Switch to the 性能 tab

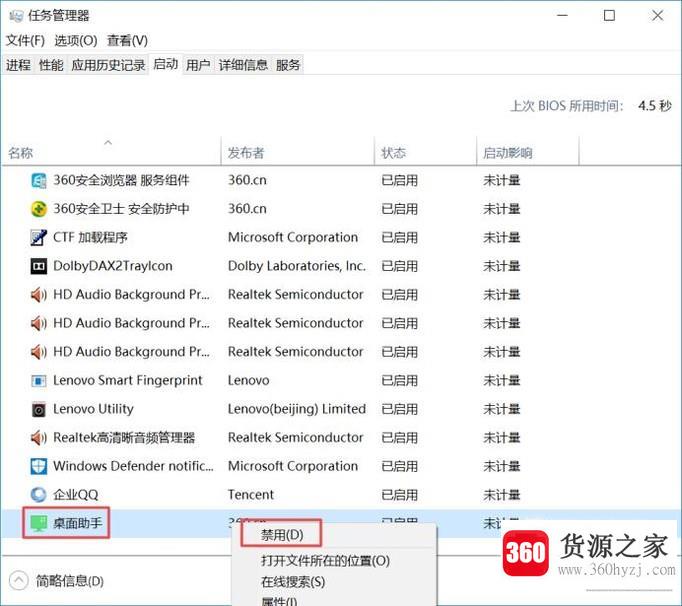51,65
